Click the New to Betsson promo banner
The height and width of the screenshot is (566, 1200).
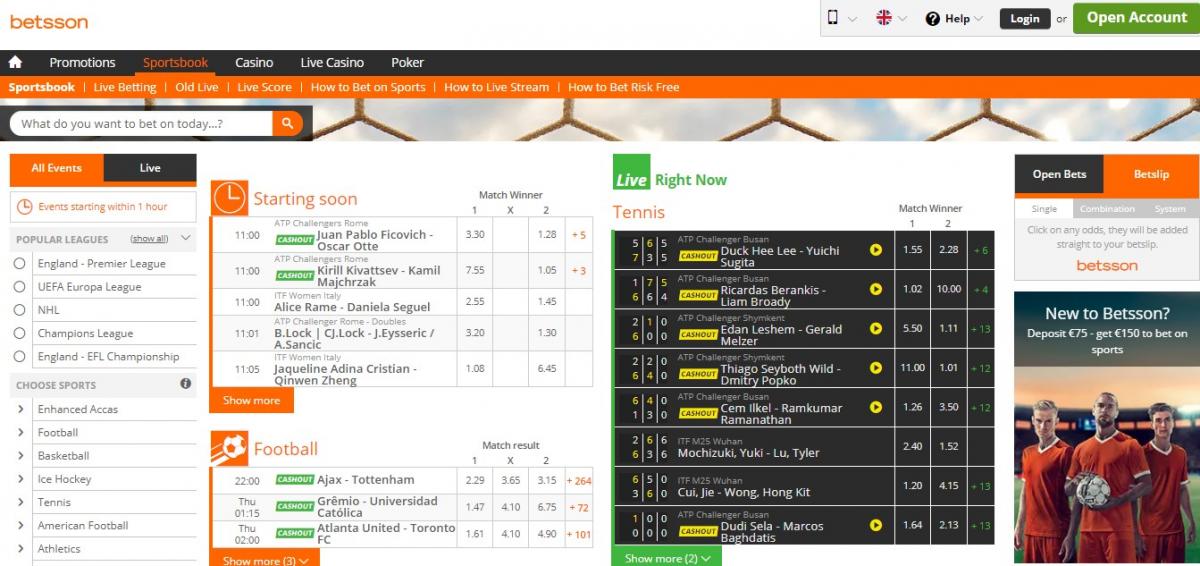click(1107, 427)
